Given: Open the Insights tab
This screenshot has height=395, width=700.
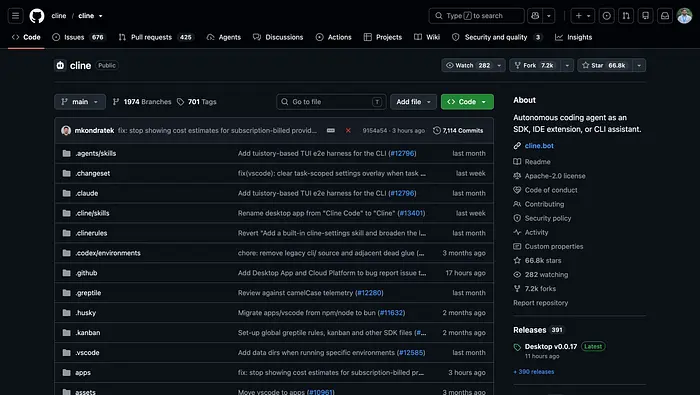Looking at the screenshot, I should 573,37.
